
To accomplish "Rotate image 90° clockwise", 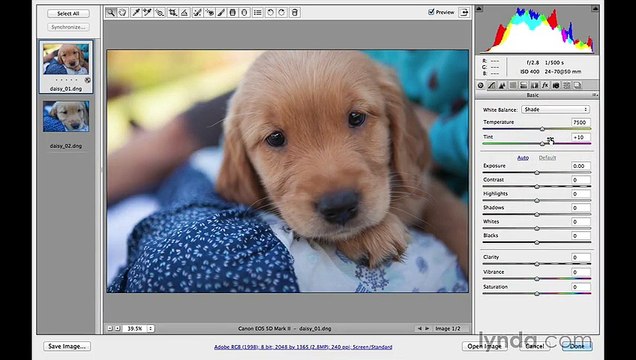I will tap(282, 13).
